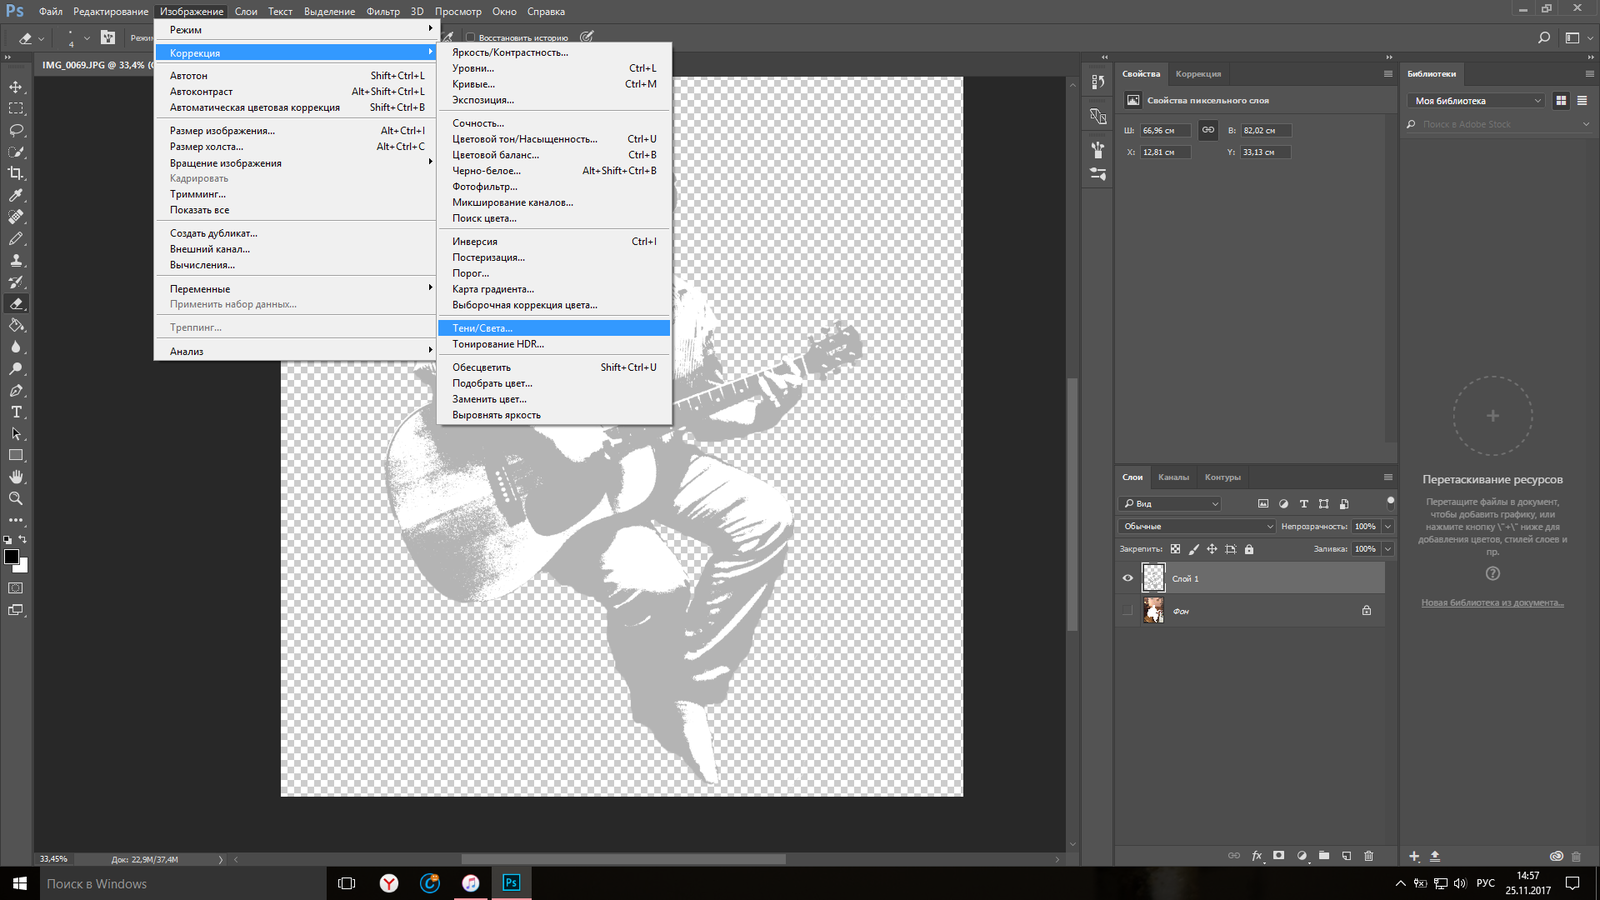Select the Paint Bucket tool
Screen dimensions: 1600x900
click(x=16, y=325)
